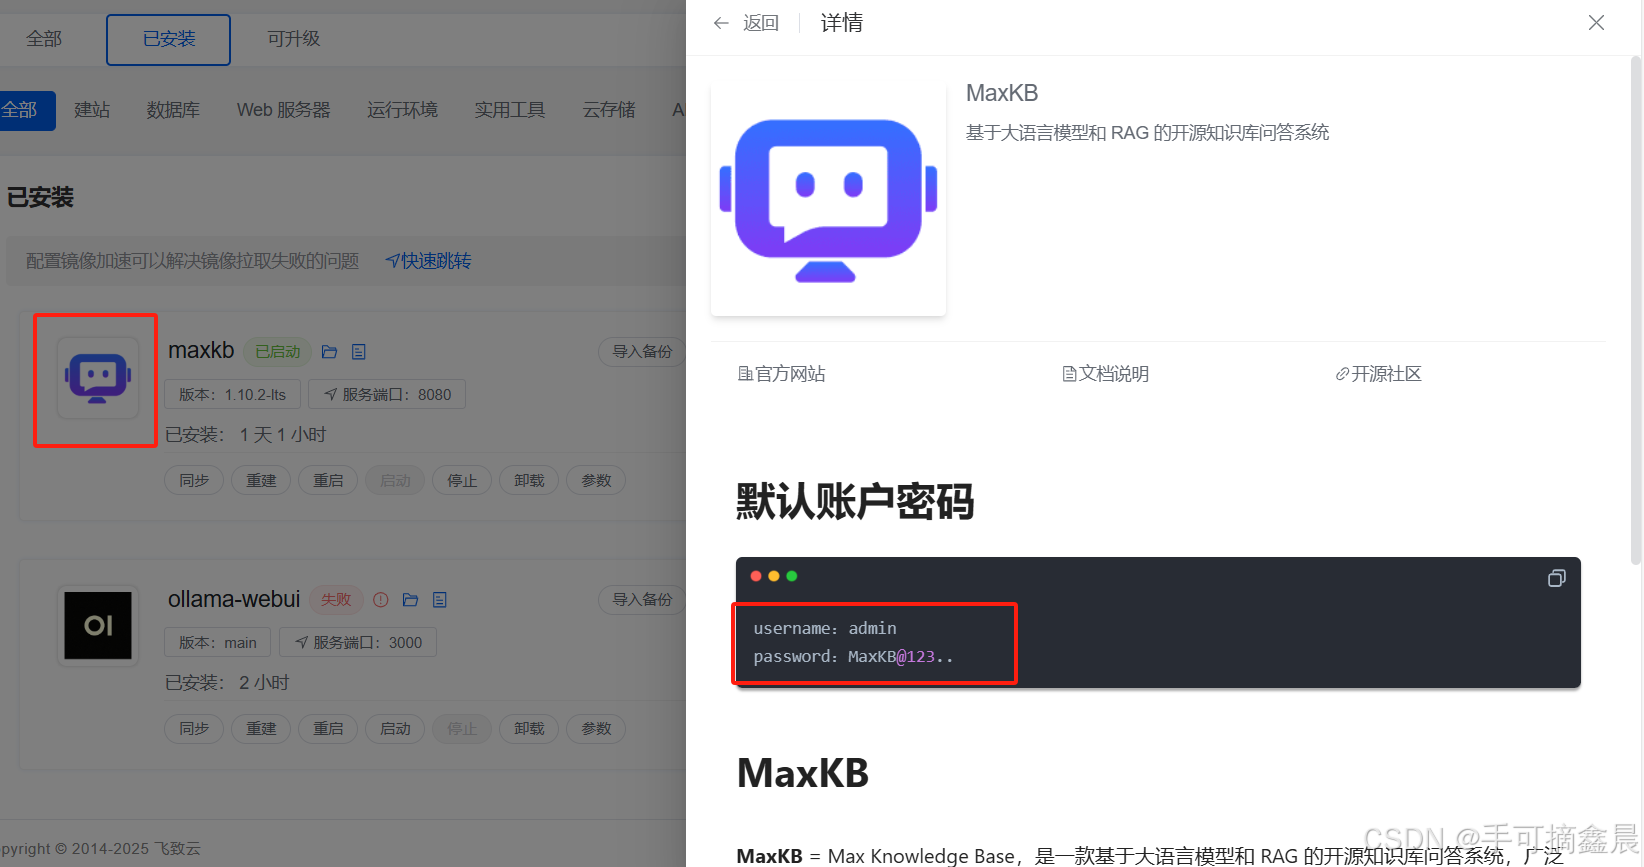
Task: Open the 开源社区 link
Action: click(x=1378, y=374)
